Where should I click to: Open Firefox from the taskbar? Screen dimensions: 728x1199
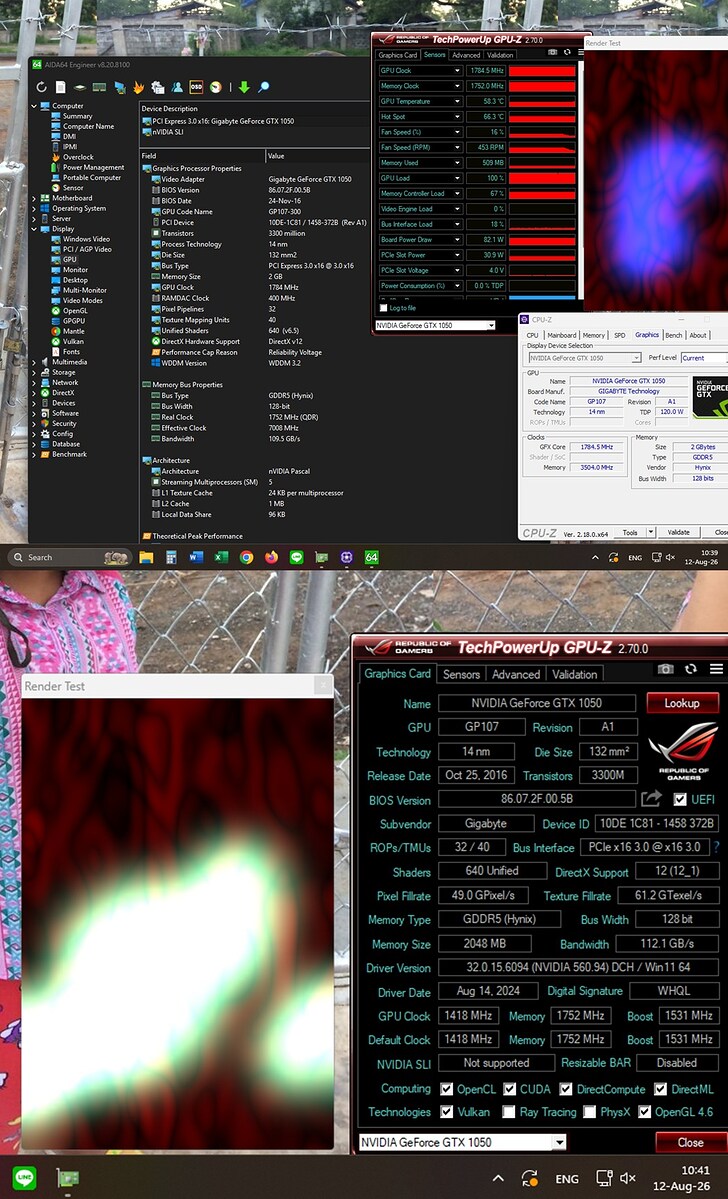tap(271, 557)
